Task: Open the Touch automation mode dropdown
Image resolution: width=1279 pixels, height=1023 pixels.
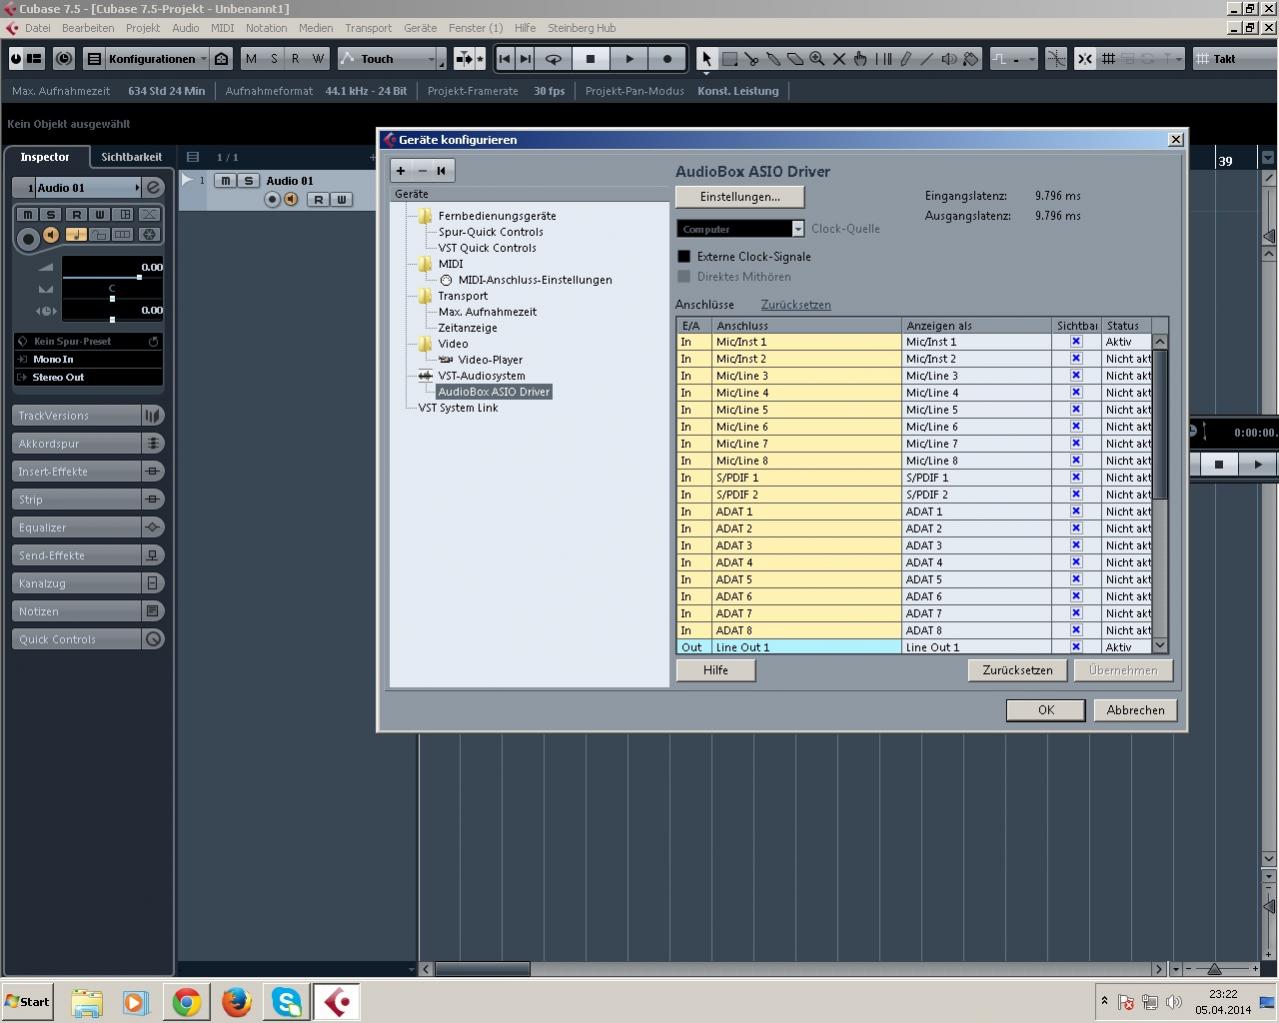Action: tap(388, 59)
